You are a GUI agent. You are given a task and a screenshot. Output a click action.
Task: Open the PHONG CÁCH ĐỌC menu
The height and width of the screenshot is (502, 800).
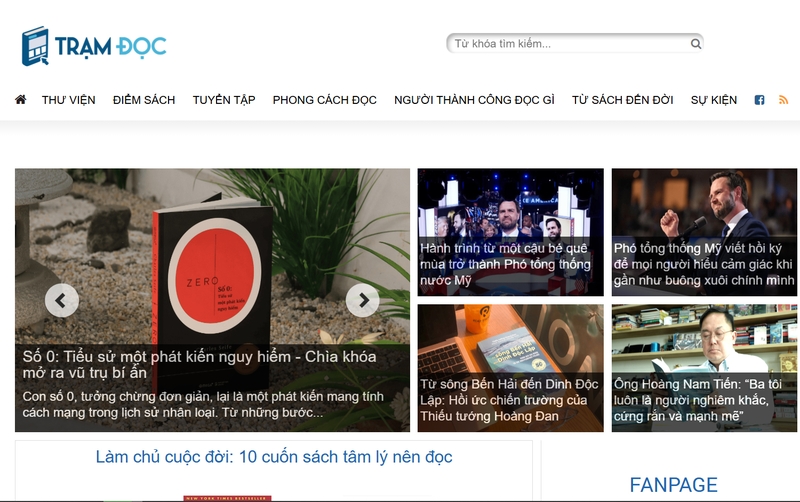(x=324, y=100)
